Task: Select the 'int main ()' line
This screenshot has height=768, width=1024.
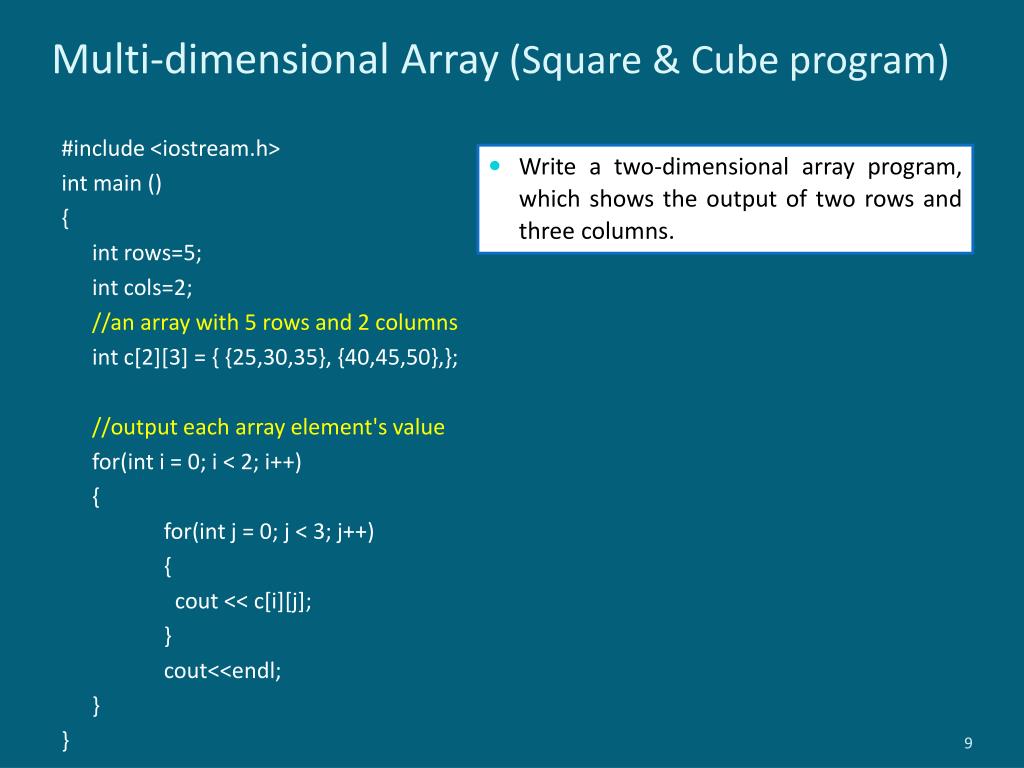Action: 112,184
